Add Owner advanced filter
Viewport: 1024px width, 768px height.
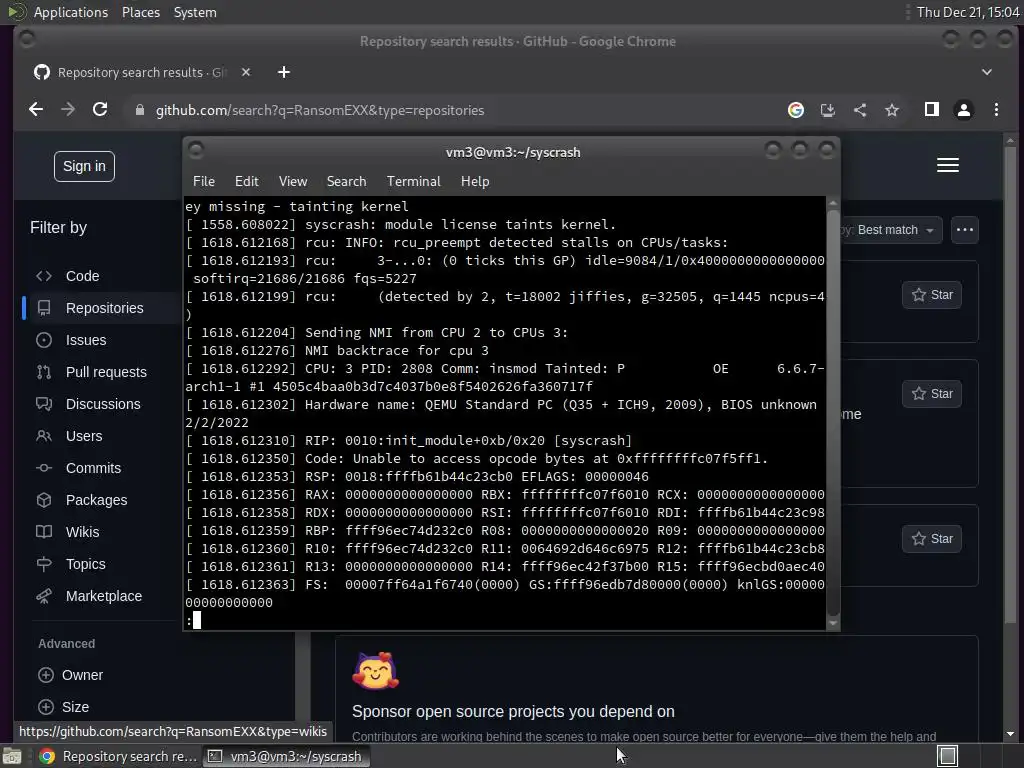(71, 675)
